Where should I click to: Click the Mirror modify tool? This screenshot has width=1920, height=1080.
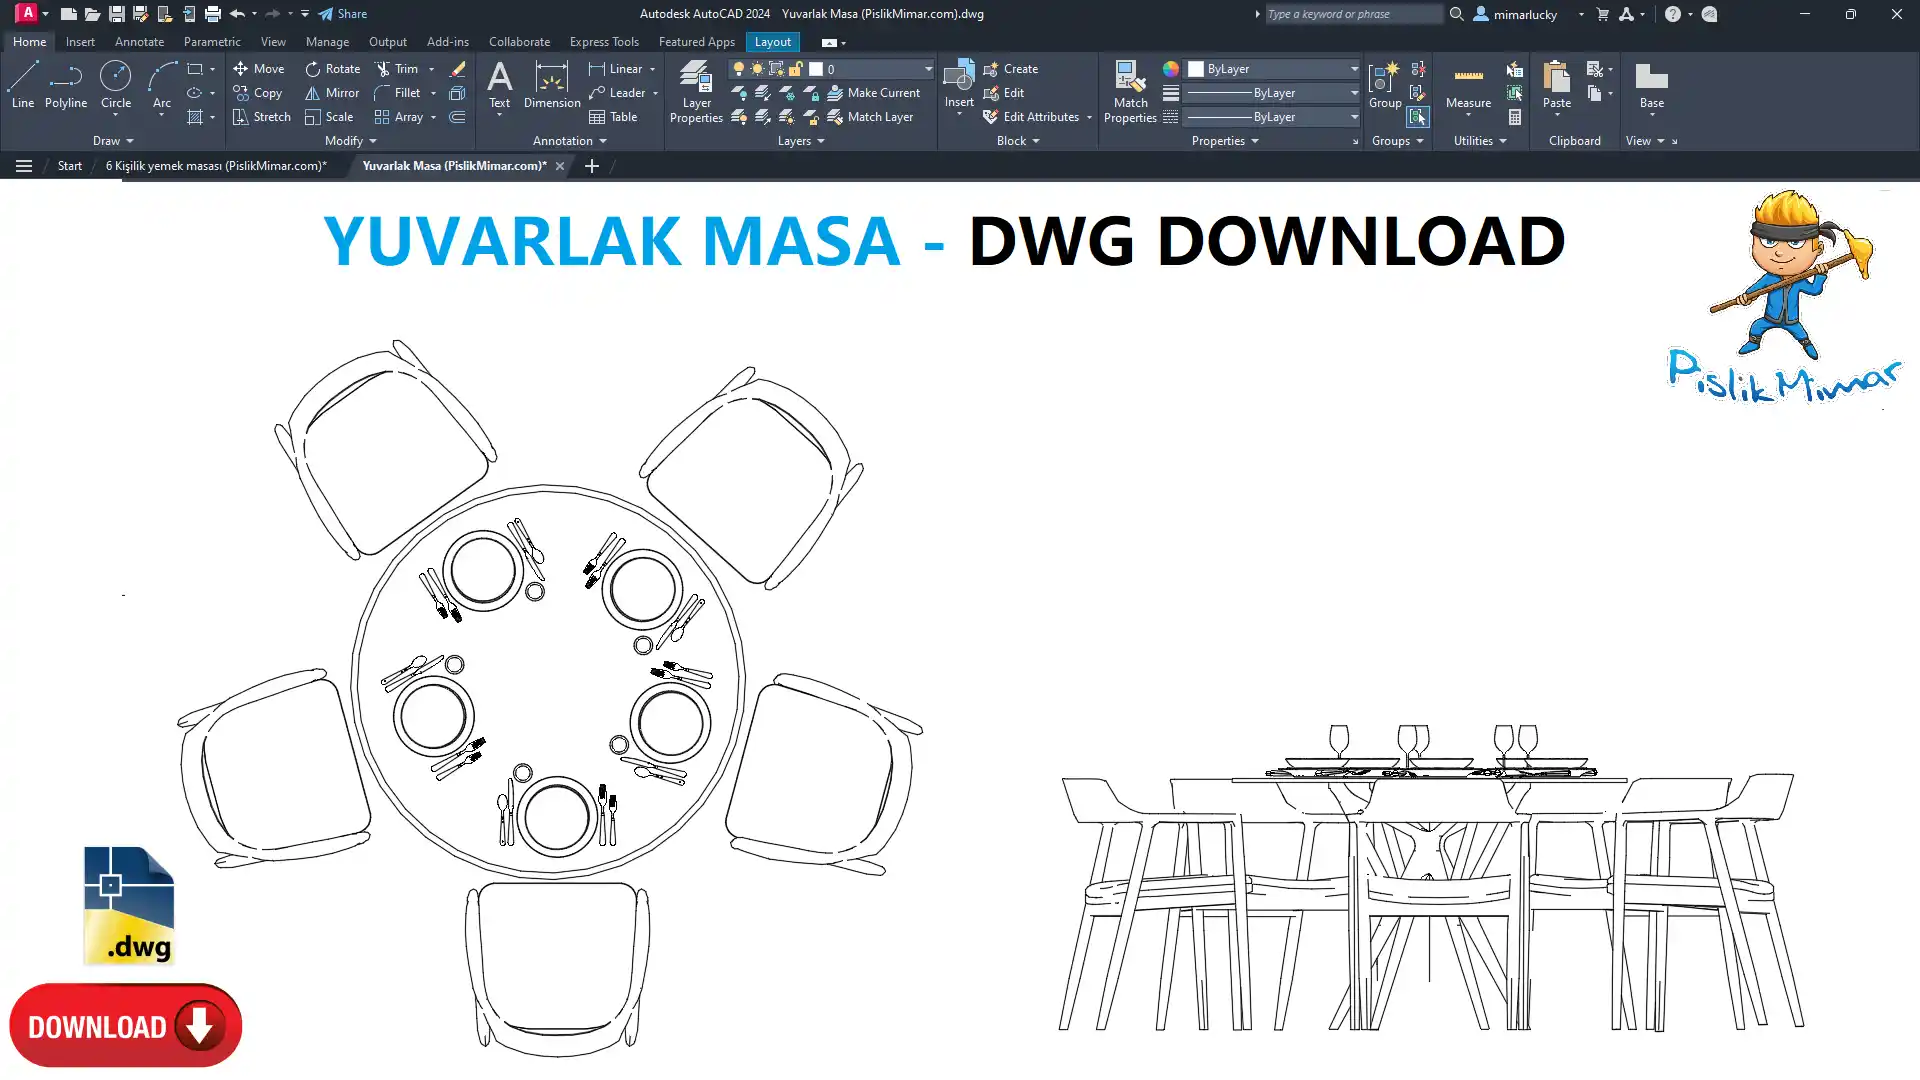[x=332, y=93]
